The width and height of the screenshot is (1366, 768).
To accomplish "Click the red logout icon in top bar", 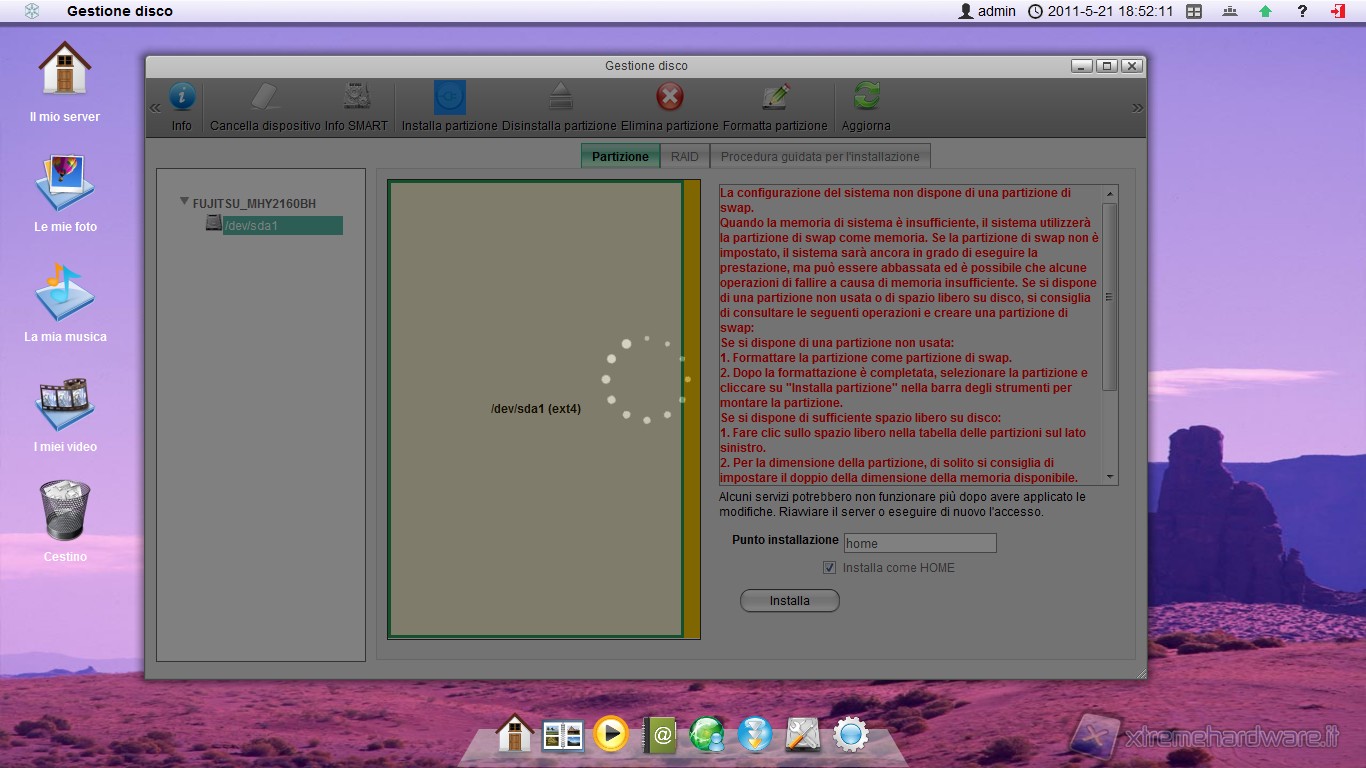I will coord(1338,11).
